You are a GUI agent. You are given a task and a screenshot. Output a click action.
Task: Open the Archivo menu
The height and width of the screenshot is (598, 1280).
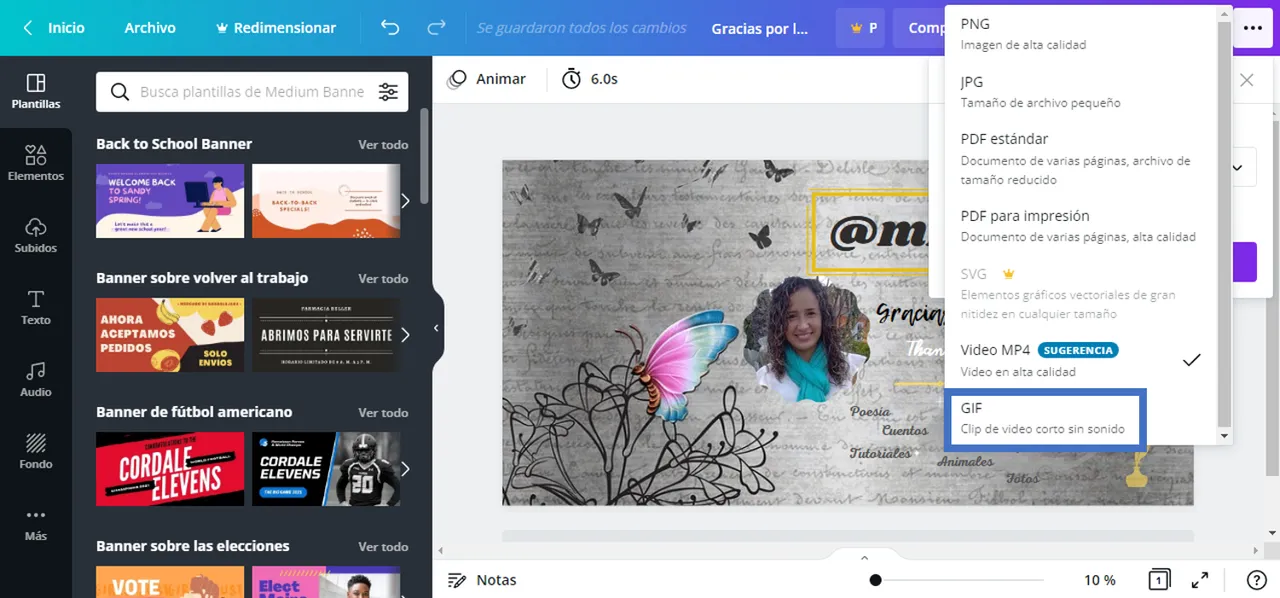pyautogui.click(x=150, y=28)
